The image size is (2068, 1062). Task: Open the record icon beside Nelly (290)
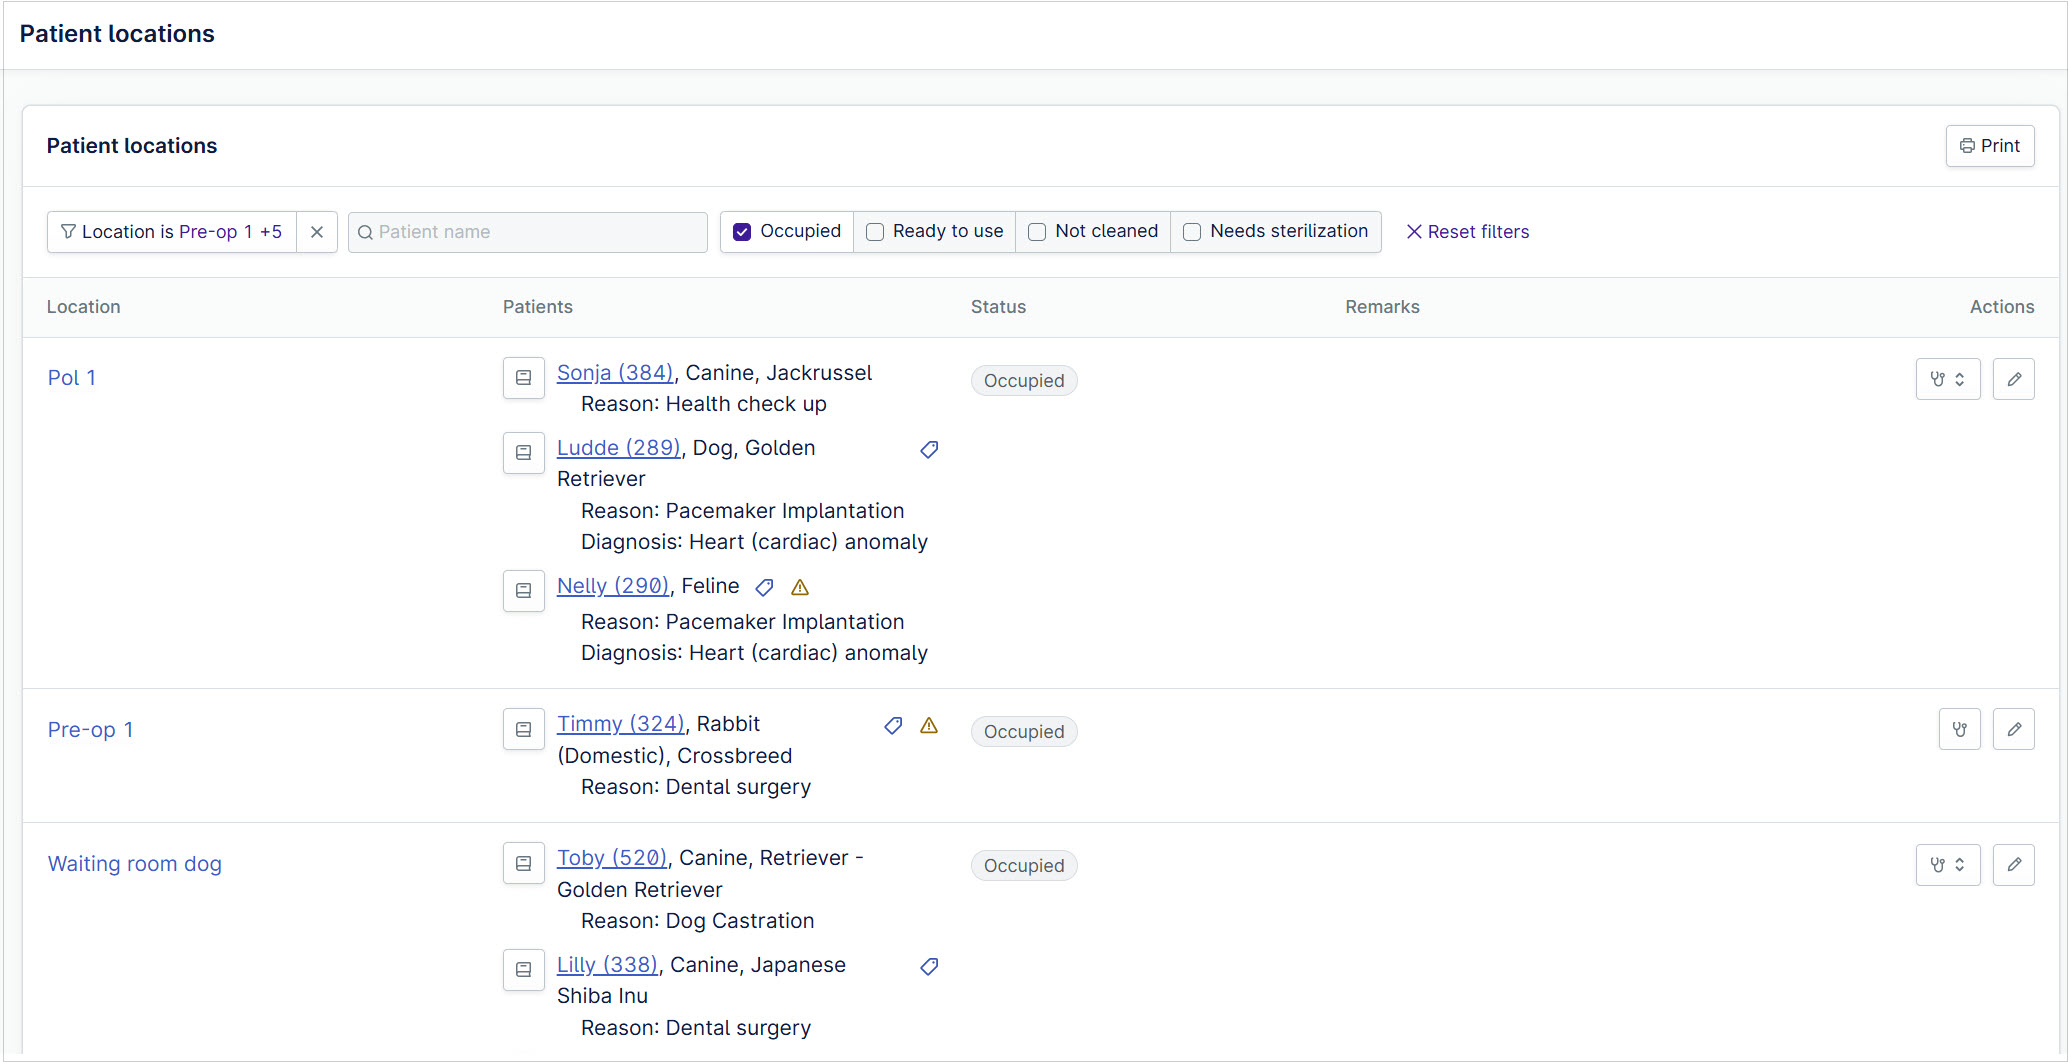tap(523, 591)
